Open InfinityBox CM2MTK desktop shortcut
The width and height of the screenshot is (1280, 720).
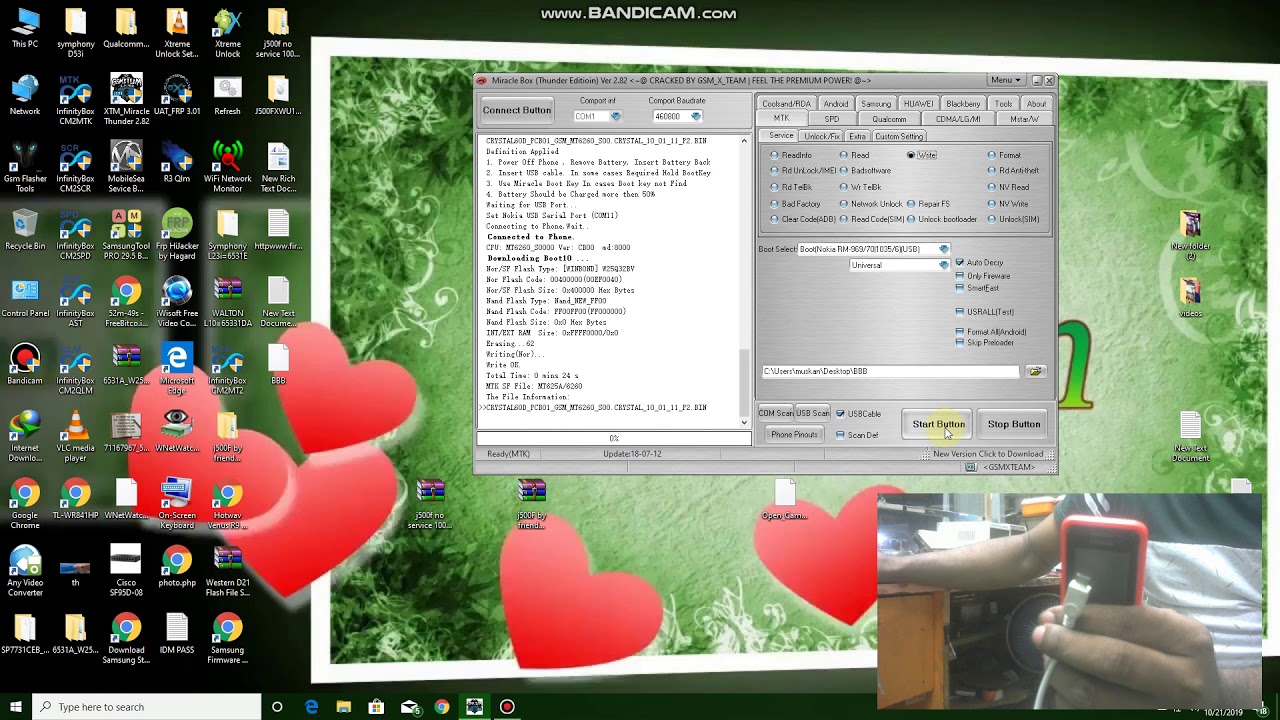coord(75,98)
